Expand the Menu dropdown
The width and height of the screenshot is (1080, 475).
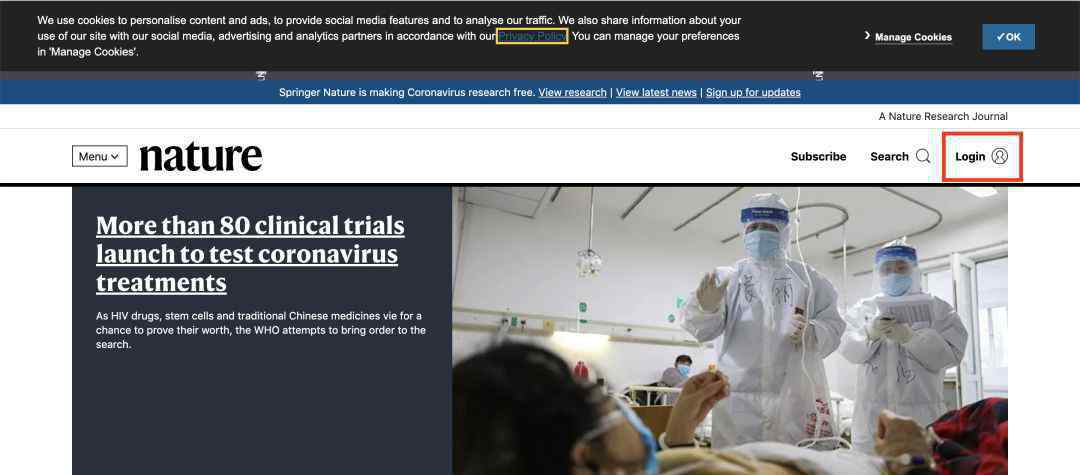click(99, 156)
